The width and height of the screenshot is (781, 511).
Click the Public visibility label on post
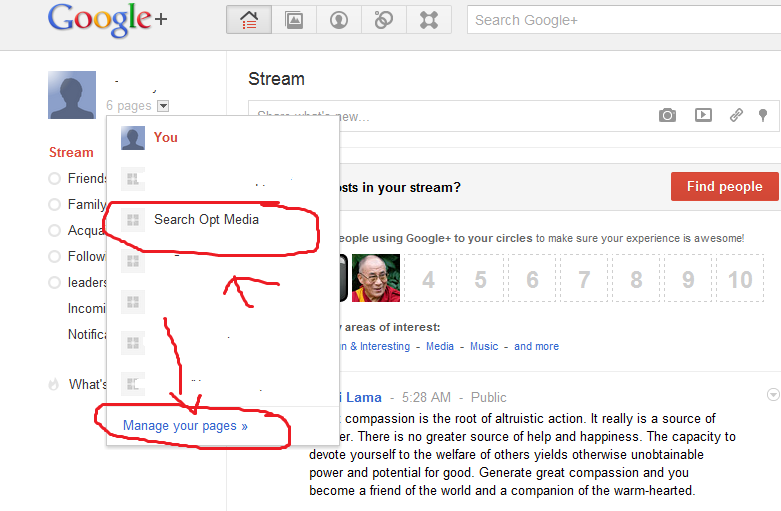(489, 397)
